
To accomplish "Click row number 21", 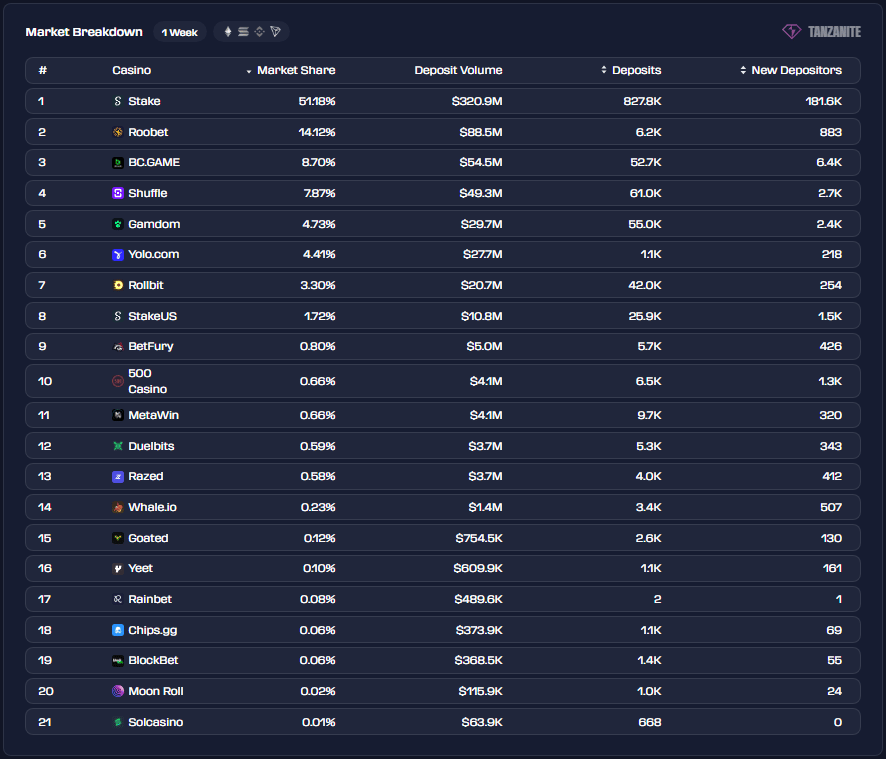I will click(x=45, y=722).
